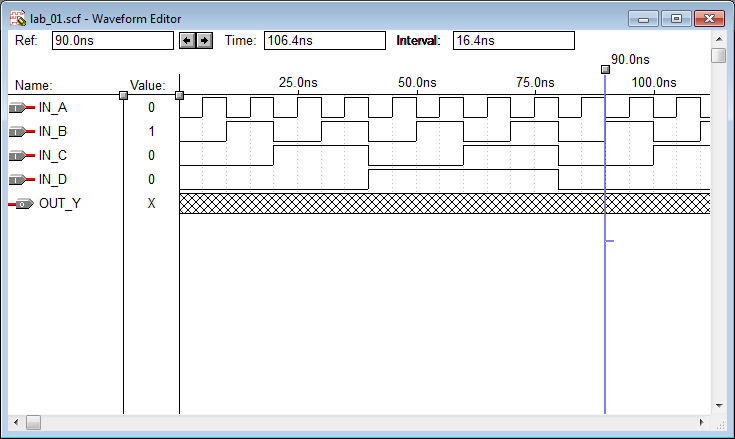
Task: Click the IN_D value 0 cell
Action: click(x=151, y=179)
